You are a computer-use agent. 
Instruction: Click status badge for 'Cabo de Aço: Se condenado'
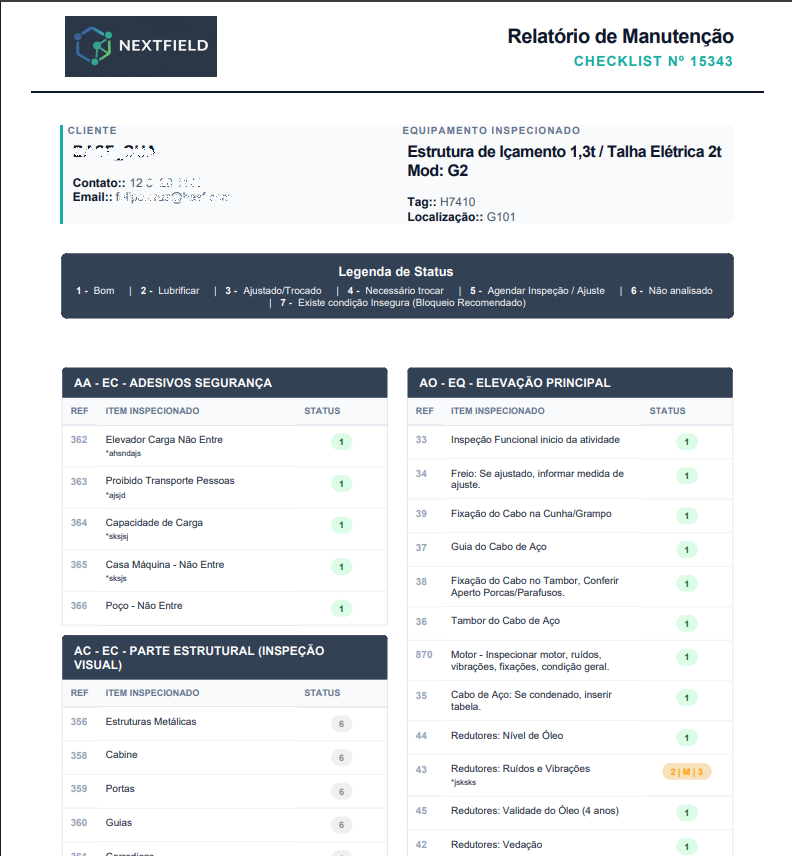click(x=687, y=698)
